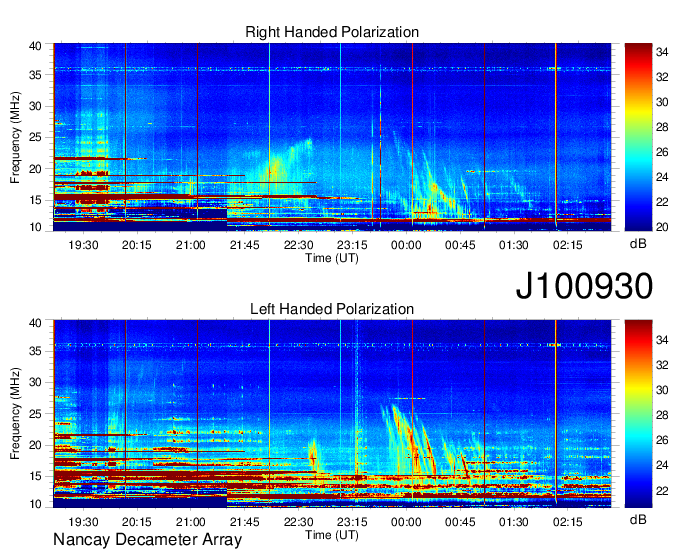Click the 15 MHz tick of right-handed plot
680x552 pixels.
click(x=35, y=200)
